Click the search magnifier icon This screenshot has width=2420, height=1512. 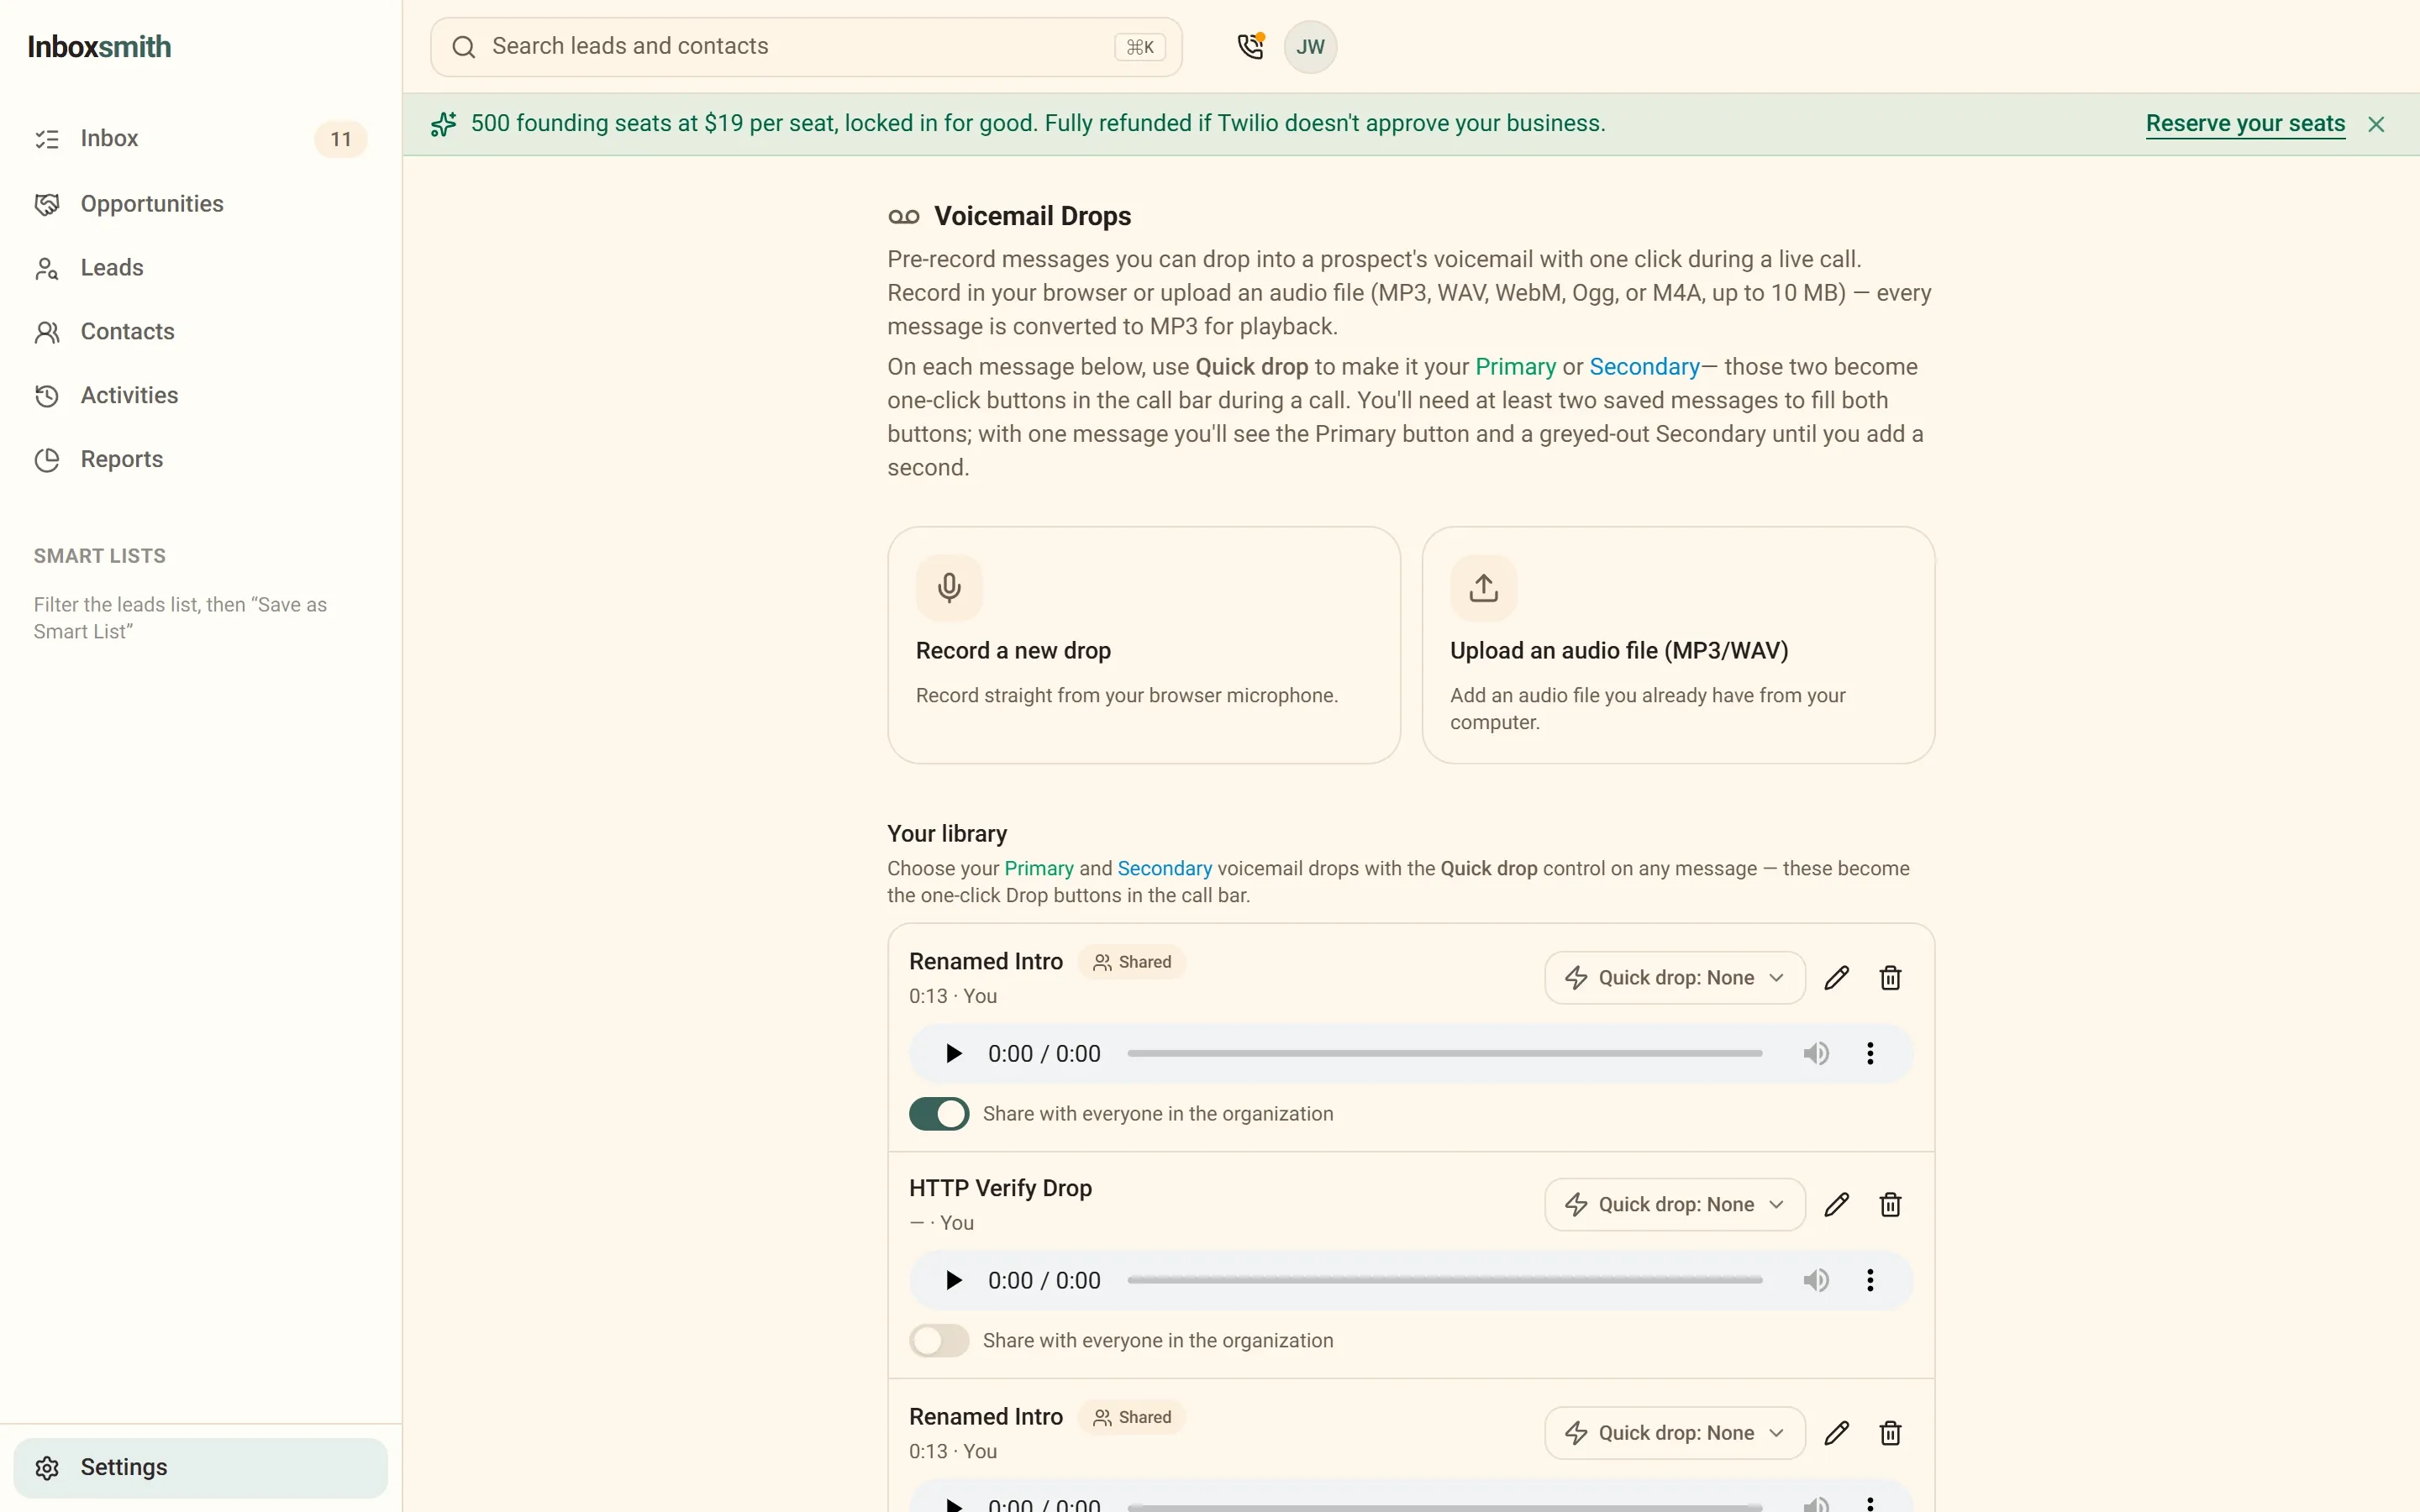(463, 47)
